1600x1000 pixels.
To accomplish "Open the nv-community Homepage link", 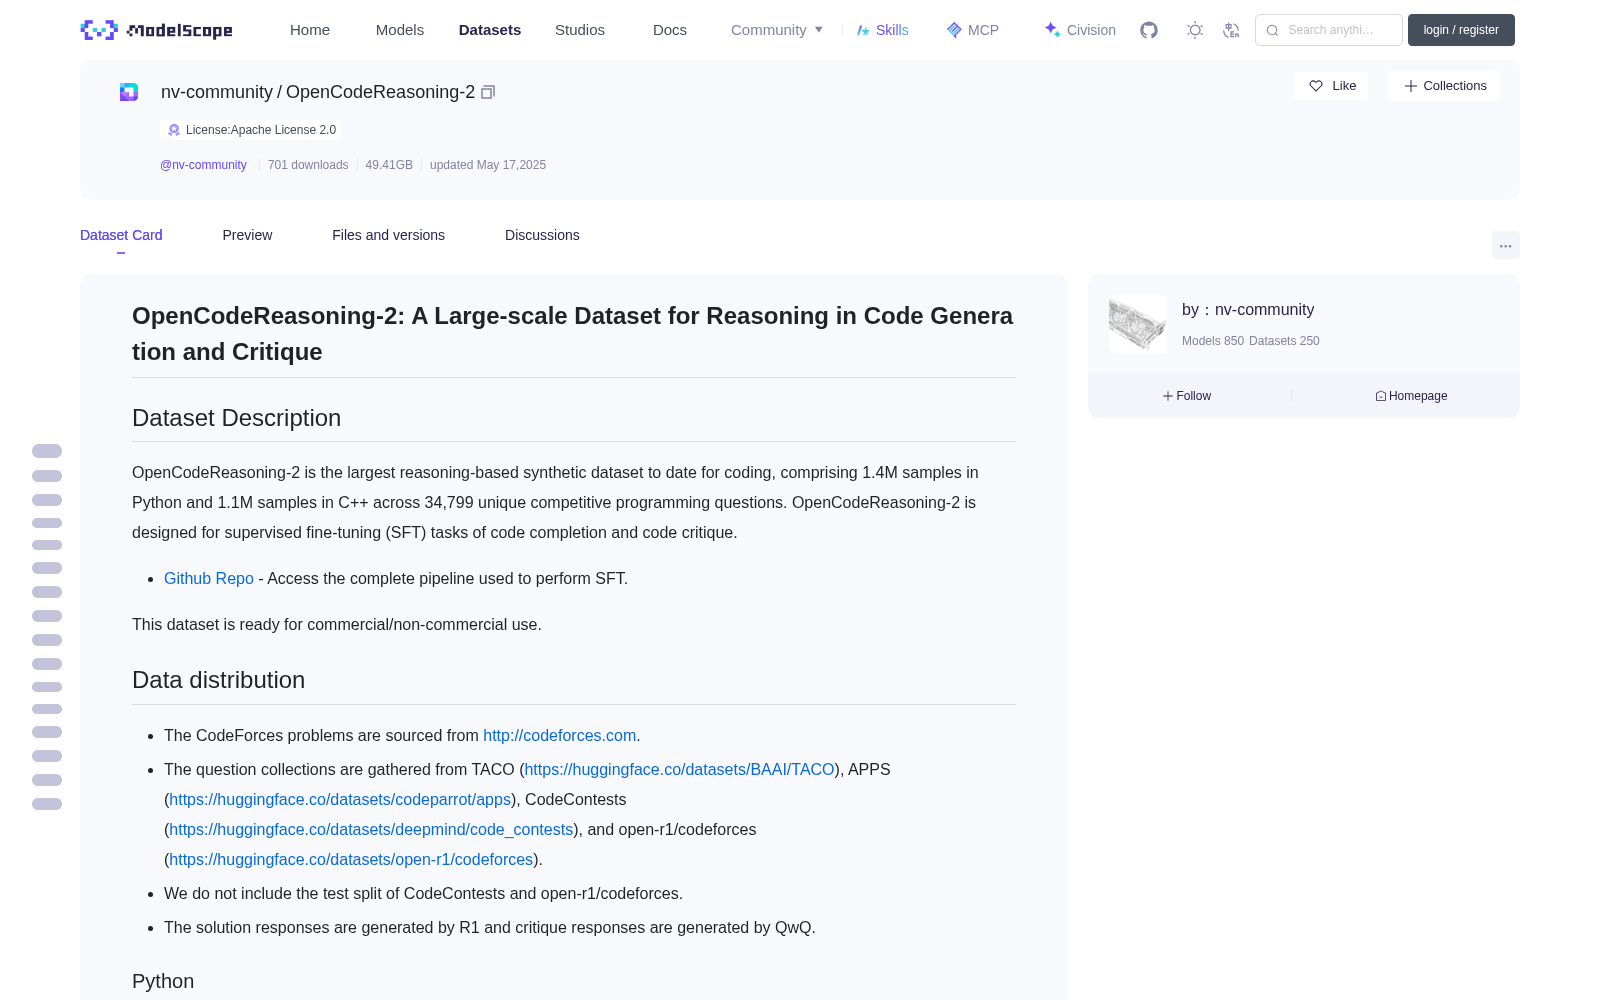I will pyautogui.click(x=1411, y=396).
